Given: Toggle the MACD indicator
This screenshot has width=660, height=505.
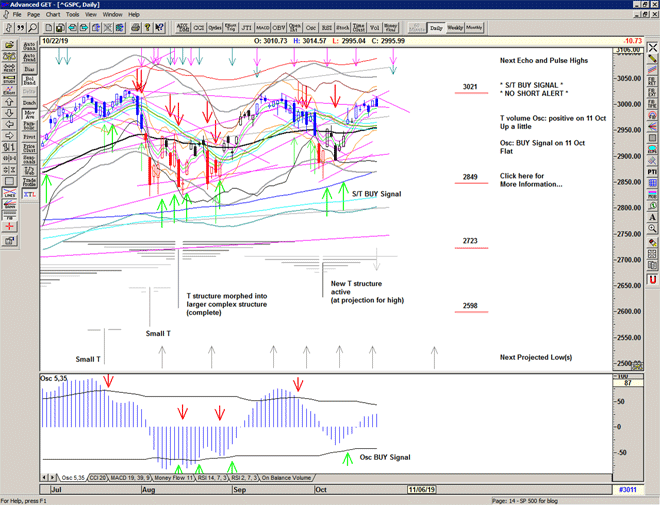Looking at the screenshot, I should [x=263, y=28].
